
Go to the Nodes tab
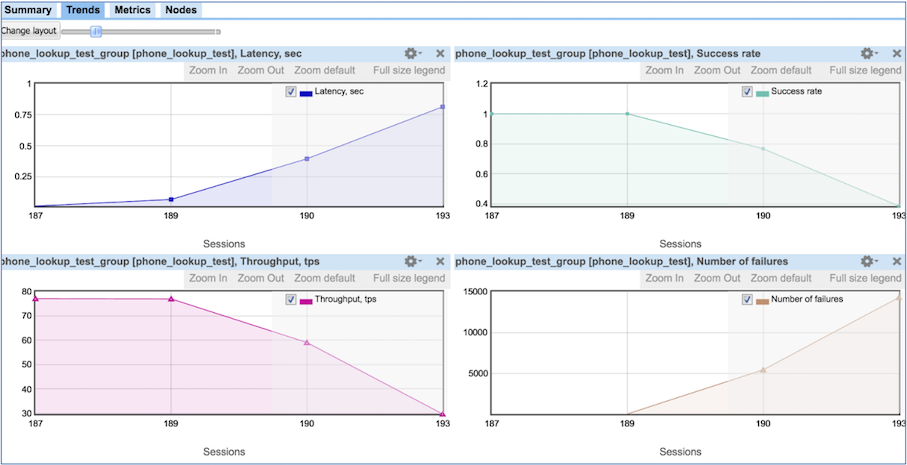coord(180,10)
